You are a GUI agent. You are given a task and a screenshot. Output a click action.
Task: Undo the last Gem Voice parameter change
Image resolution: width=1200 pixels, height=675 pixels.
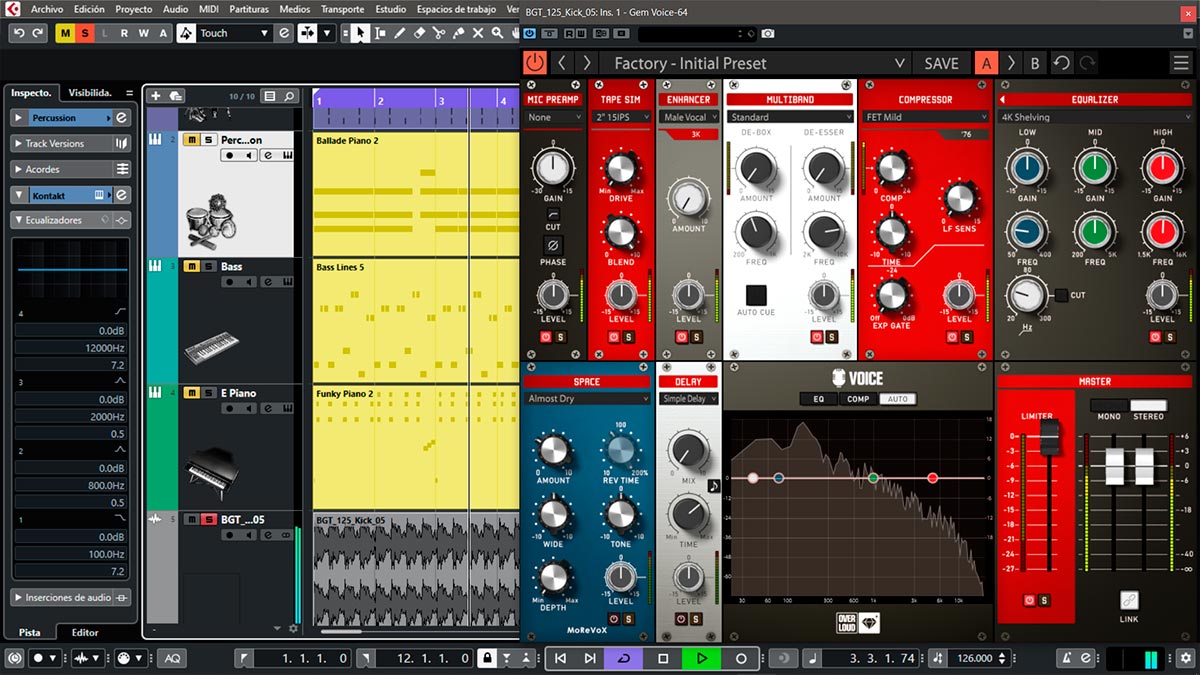tap(1062, 63)
